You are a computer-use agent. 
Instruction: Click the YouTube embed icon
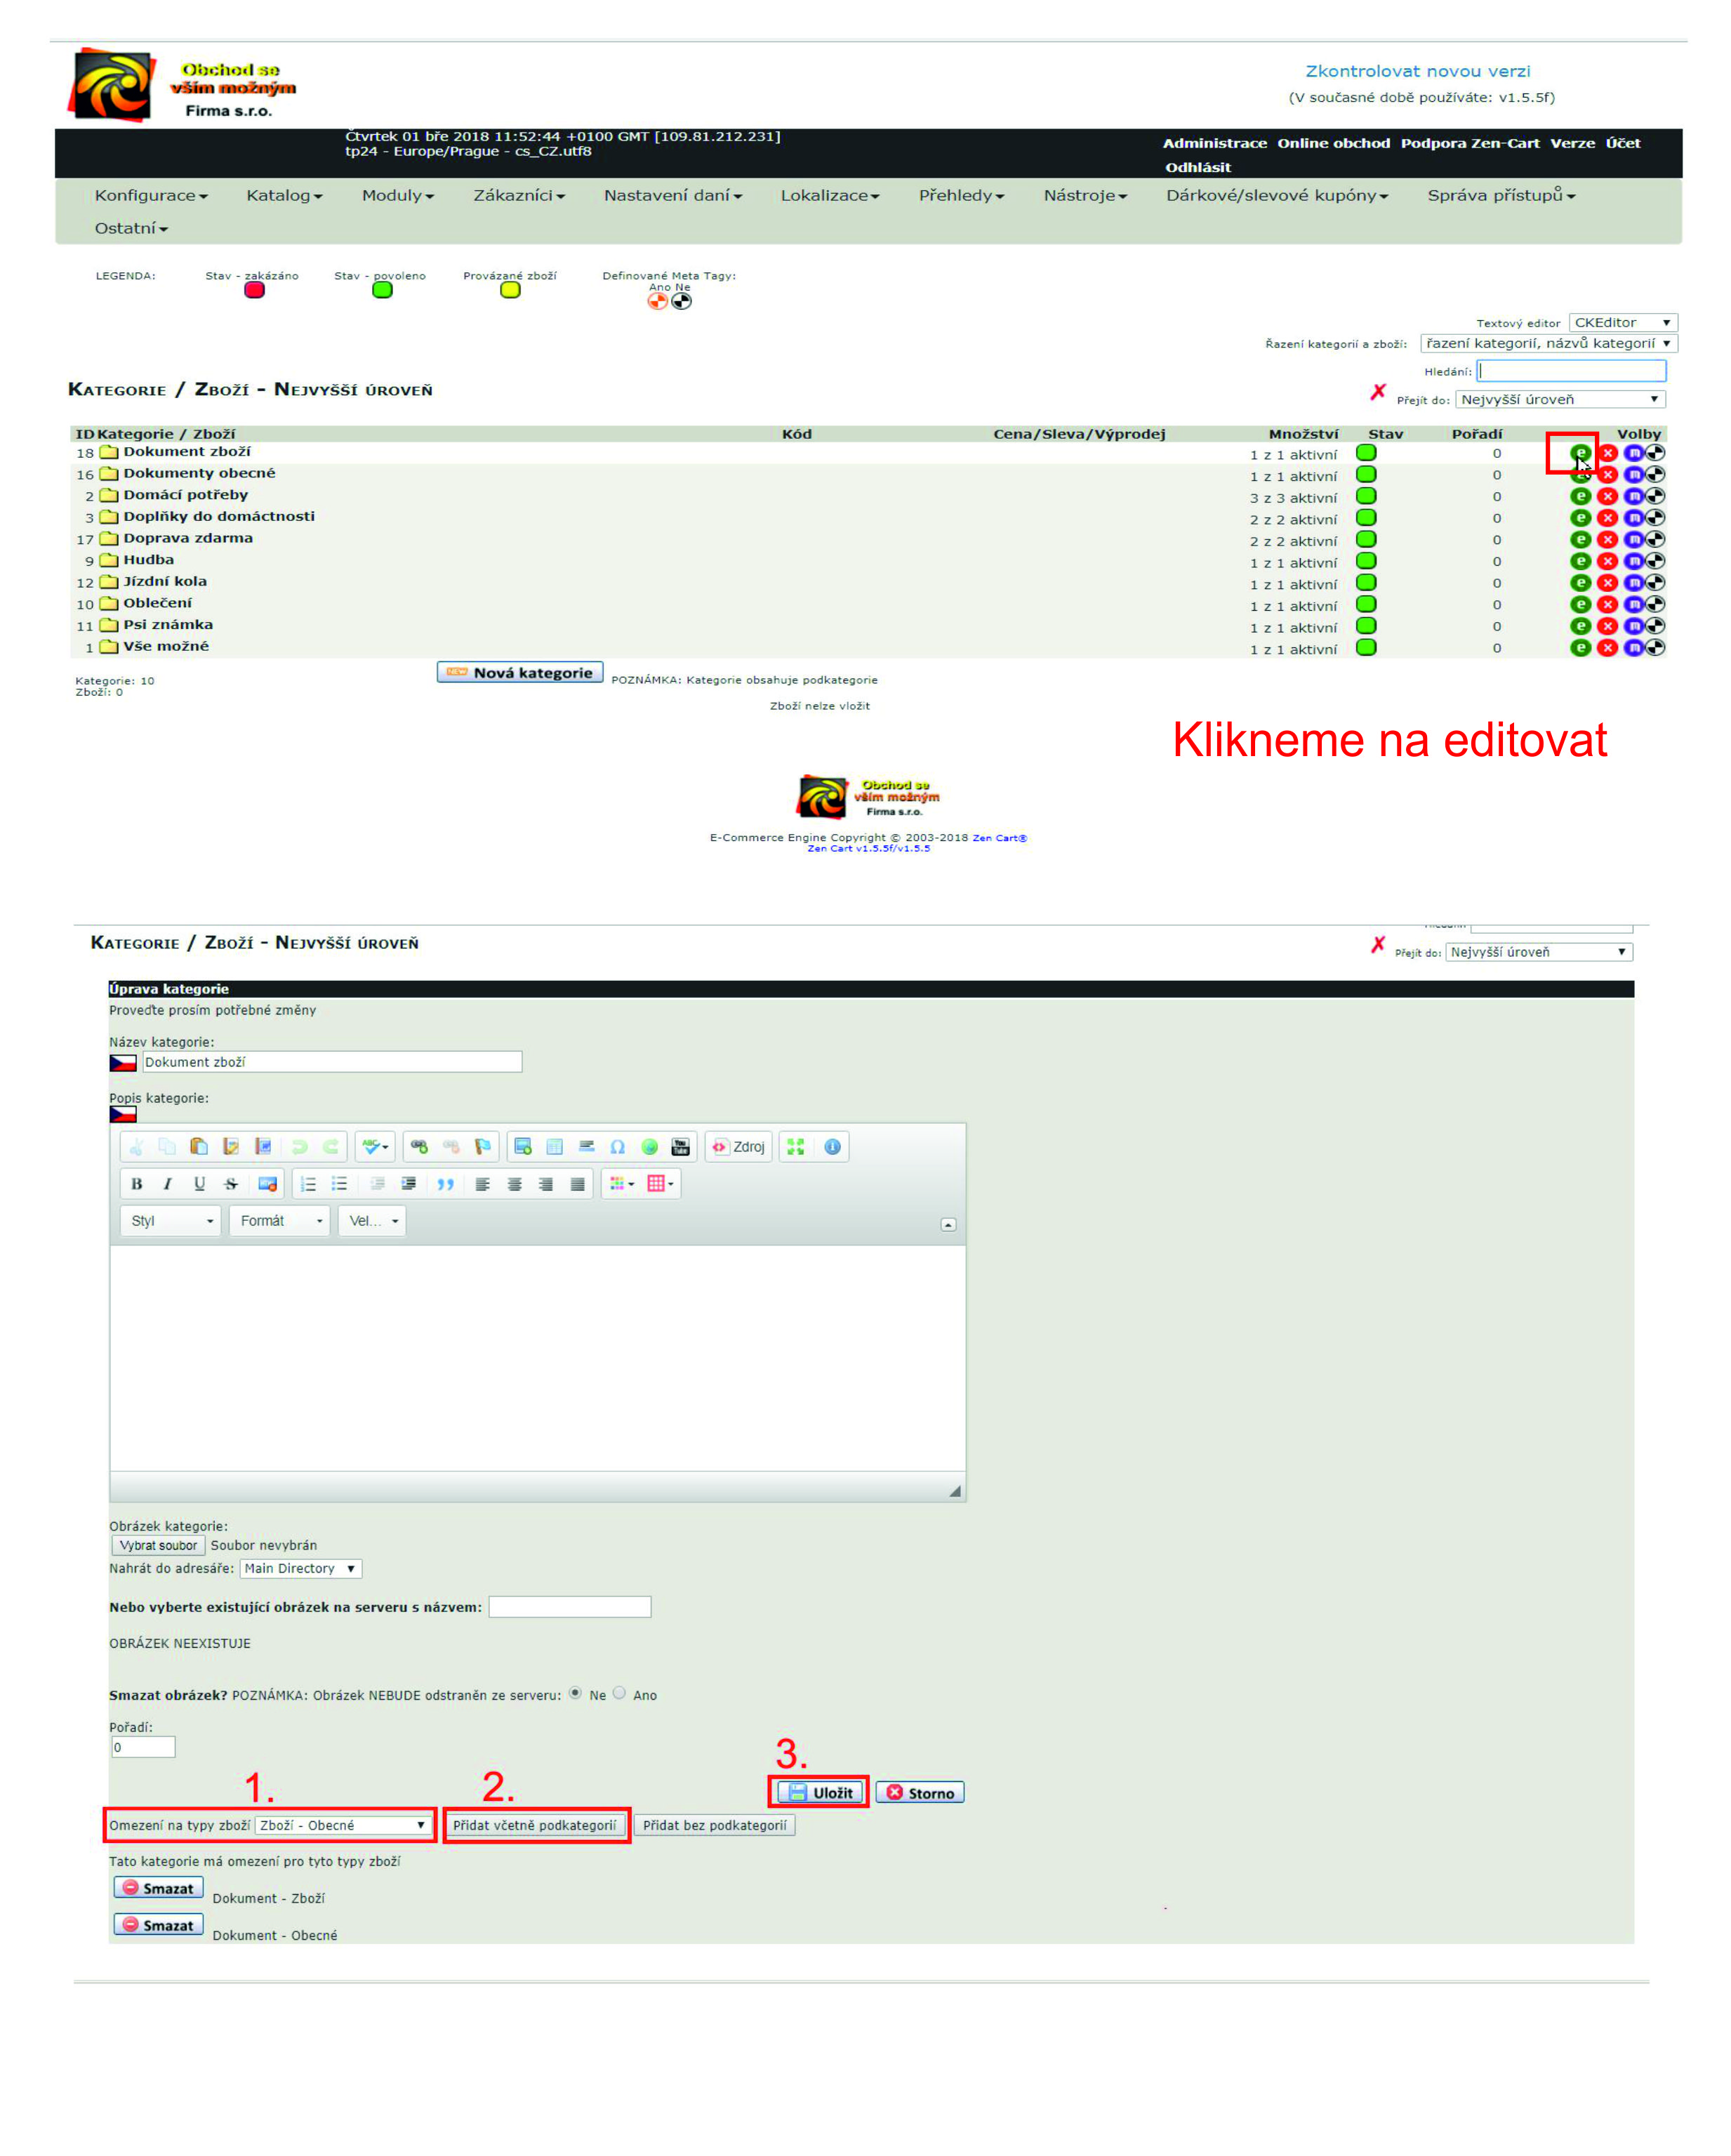click(680, 1146)
